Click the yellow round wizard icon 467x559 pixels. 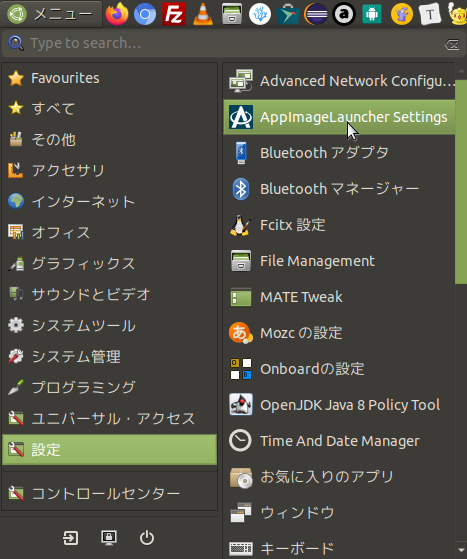click(x=402, y=14)
